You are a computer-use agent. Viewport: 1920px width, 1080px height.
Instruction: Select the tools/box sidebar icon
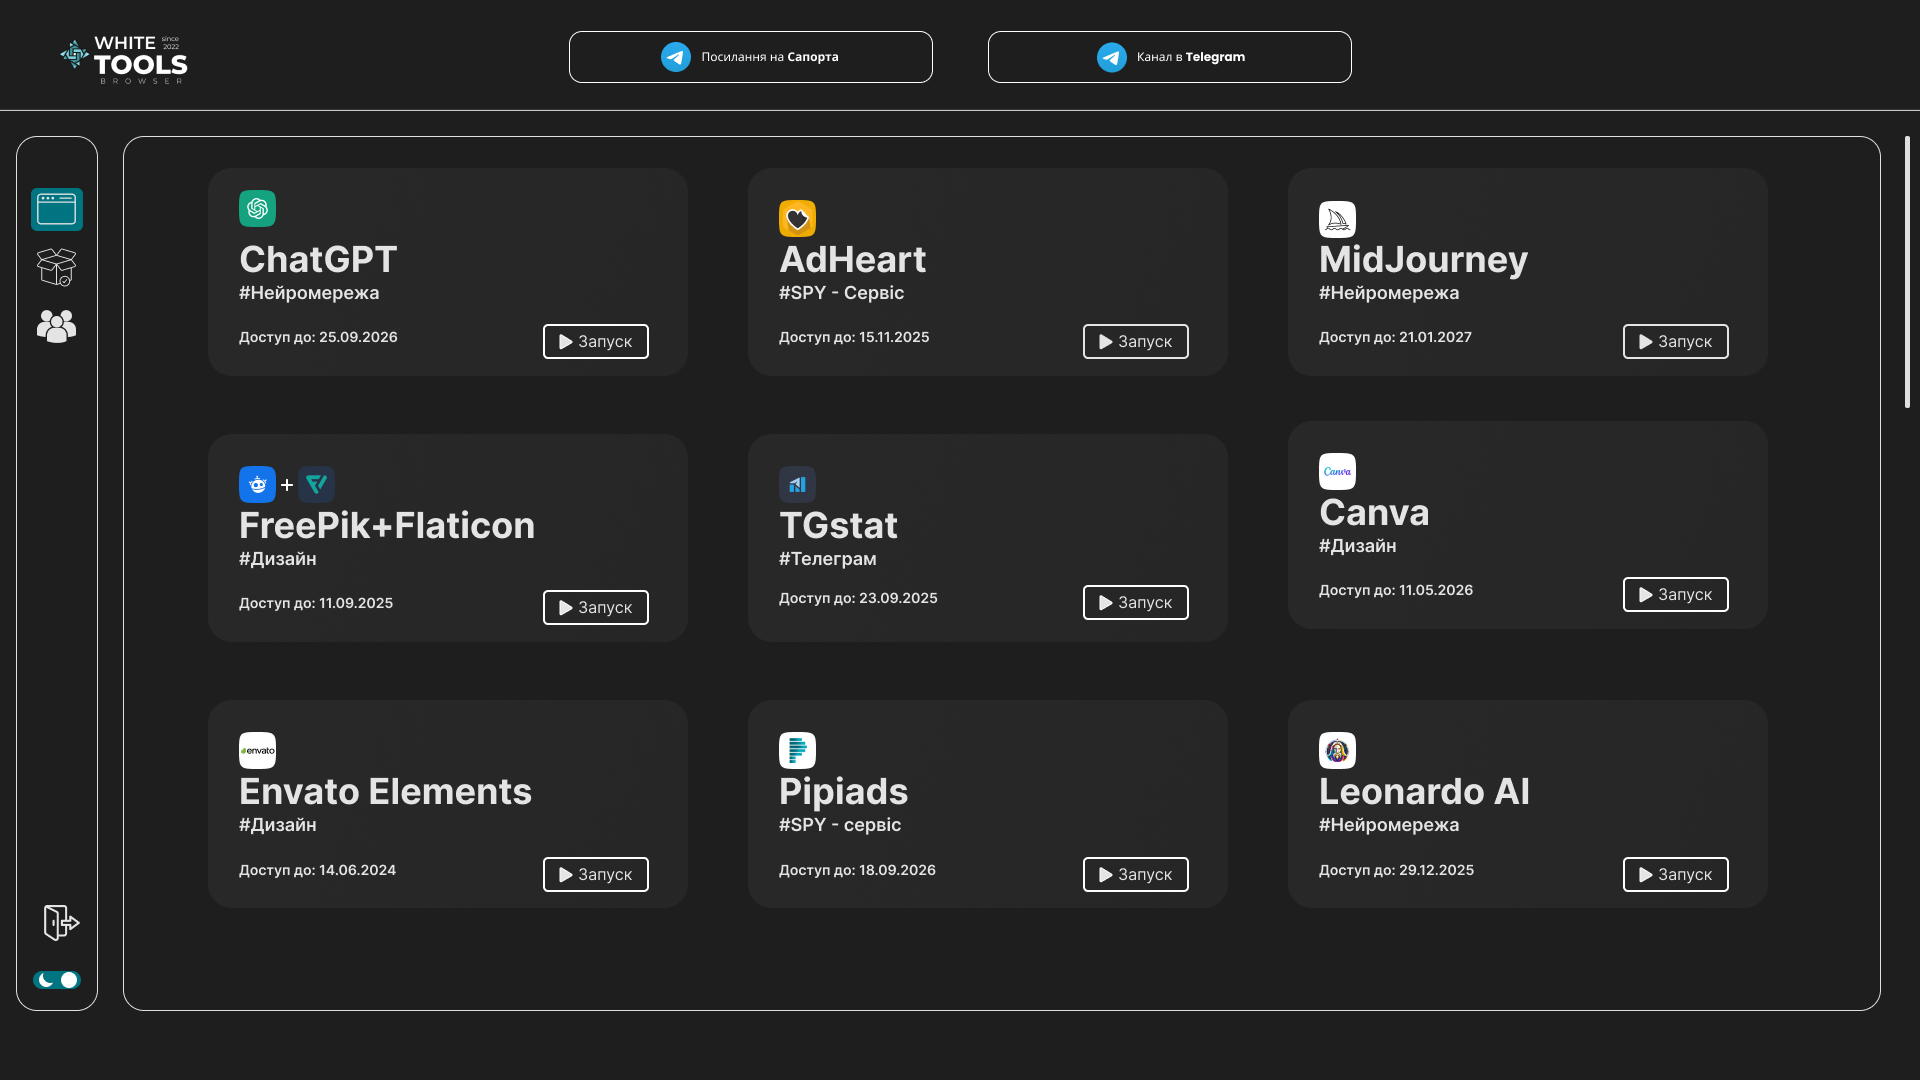[57, 268]
